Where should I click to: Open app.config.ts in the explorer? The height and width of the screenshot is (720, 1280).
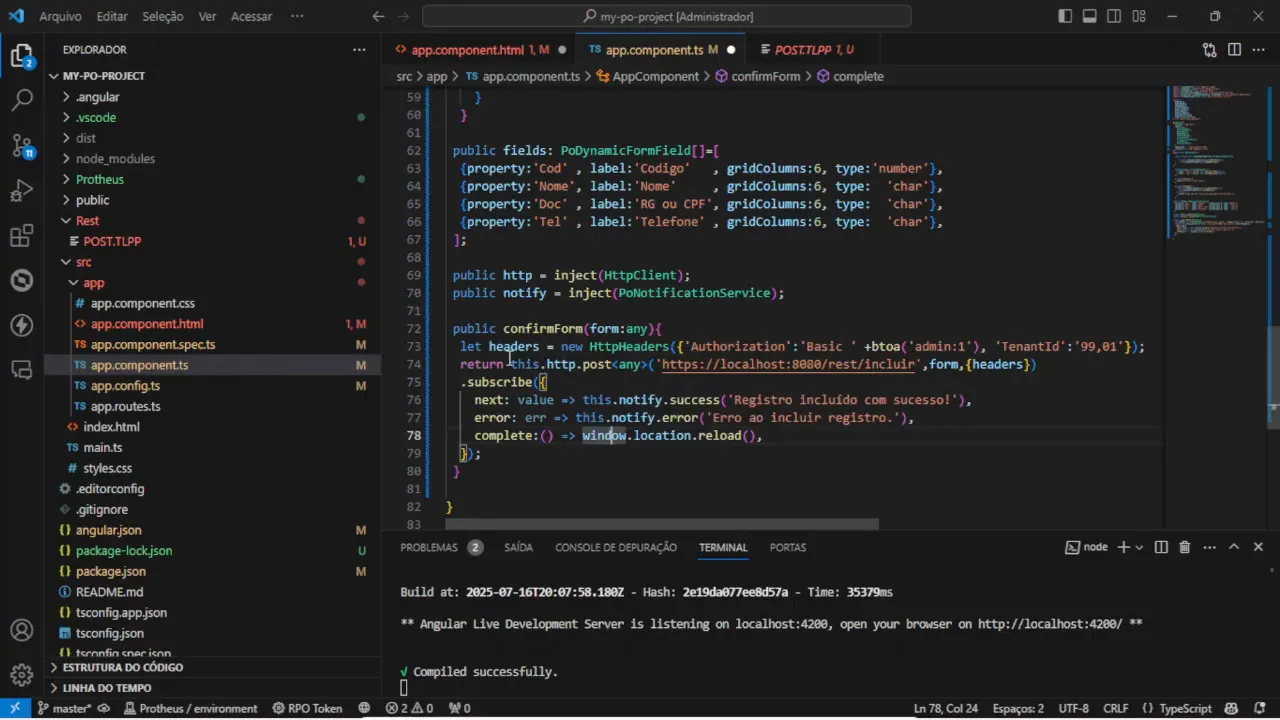pyautogui.click(x=125, y=386)
